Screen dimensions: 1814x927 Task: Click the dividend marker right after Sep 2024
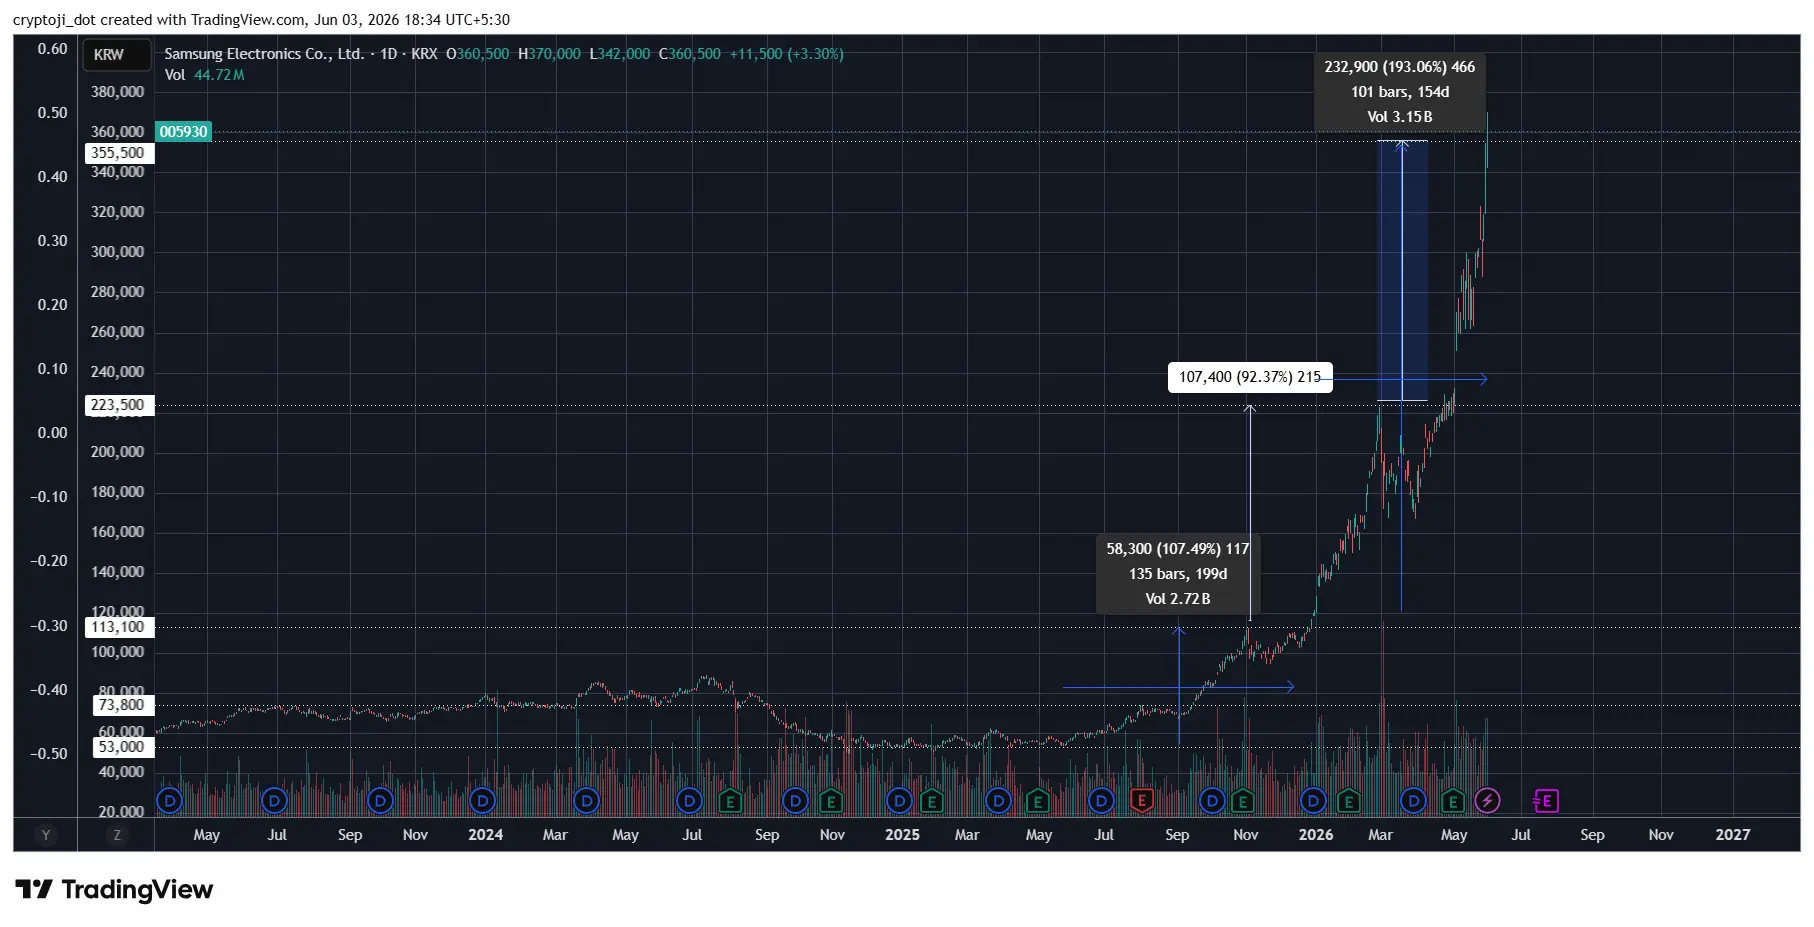coord(795,801)
